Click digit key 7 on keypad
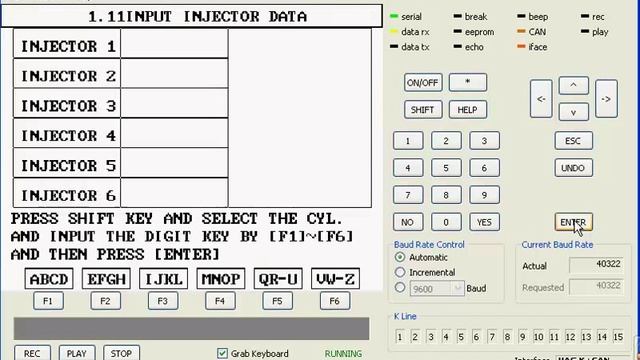Viewport: 640px width, 360px height. point(408,195)
